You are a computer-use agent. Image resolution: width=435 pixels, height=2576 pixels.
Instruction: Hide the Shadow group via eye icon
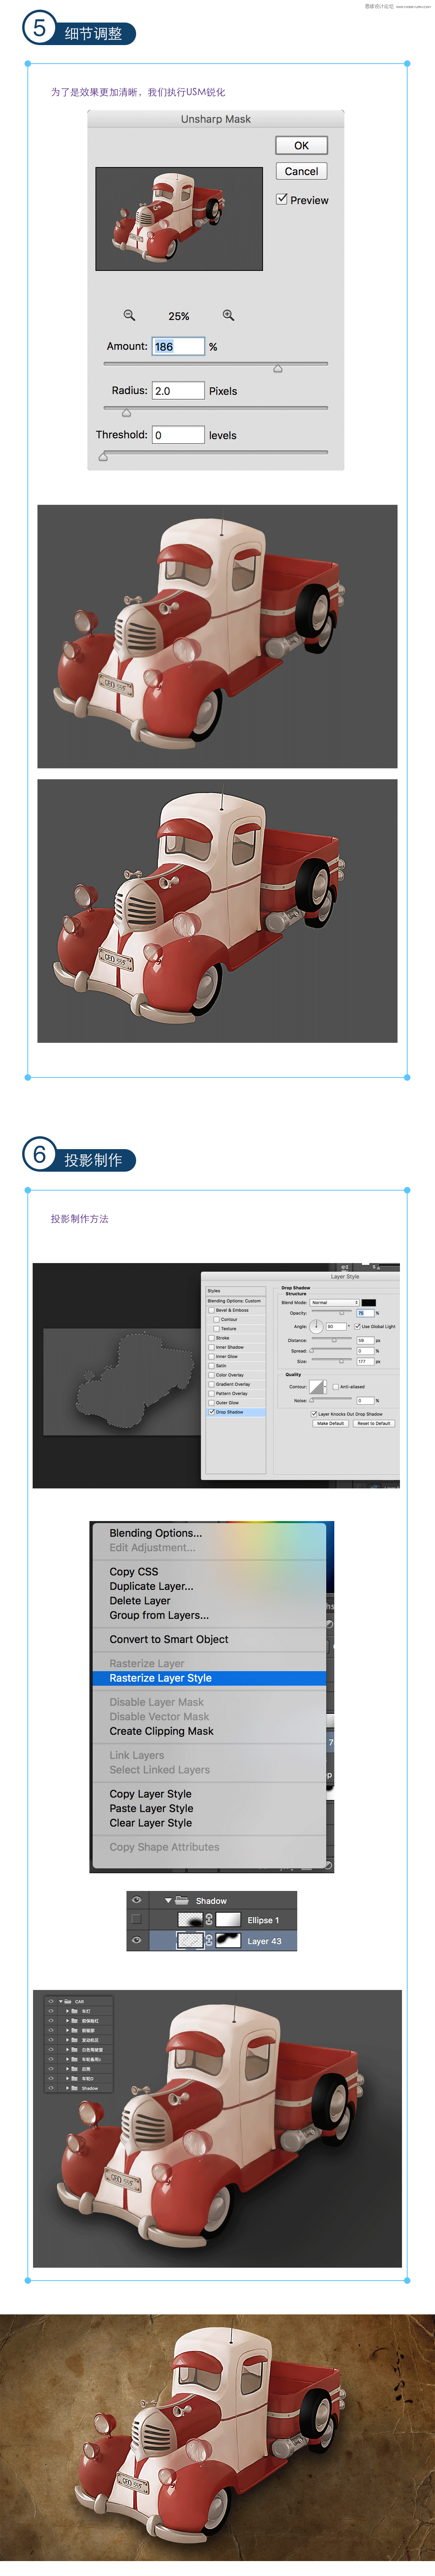(137, 1900)
